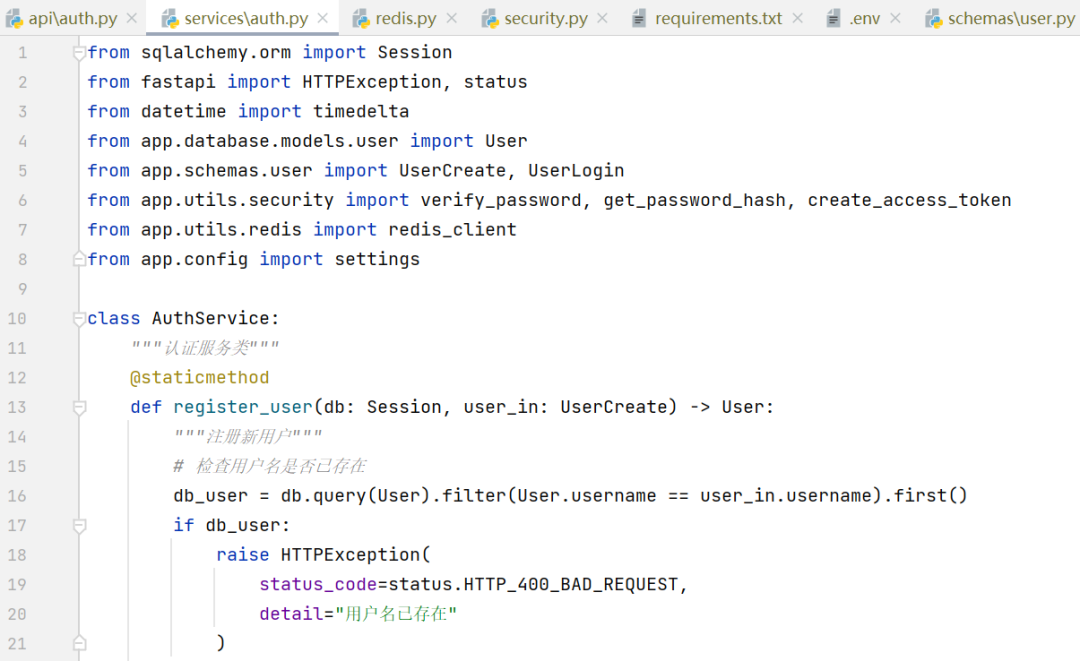Click the file icon on the .env tab
The width and height of the screenshot is (1080, 661).
pyautogui.click(x=832, y=17)
